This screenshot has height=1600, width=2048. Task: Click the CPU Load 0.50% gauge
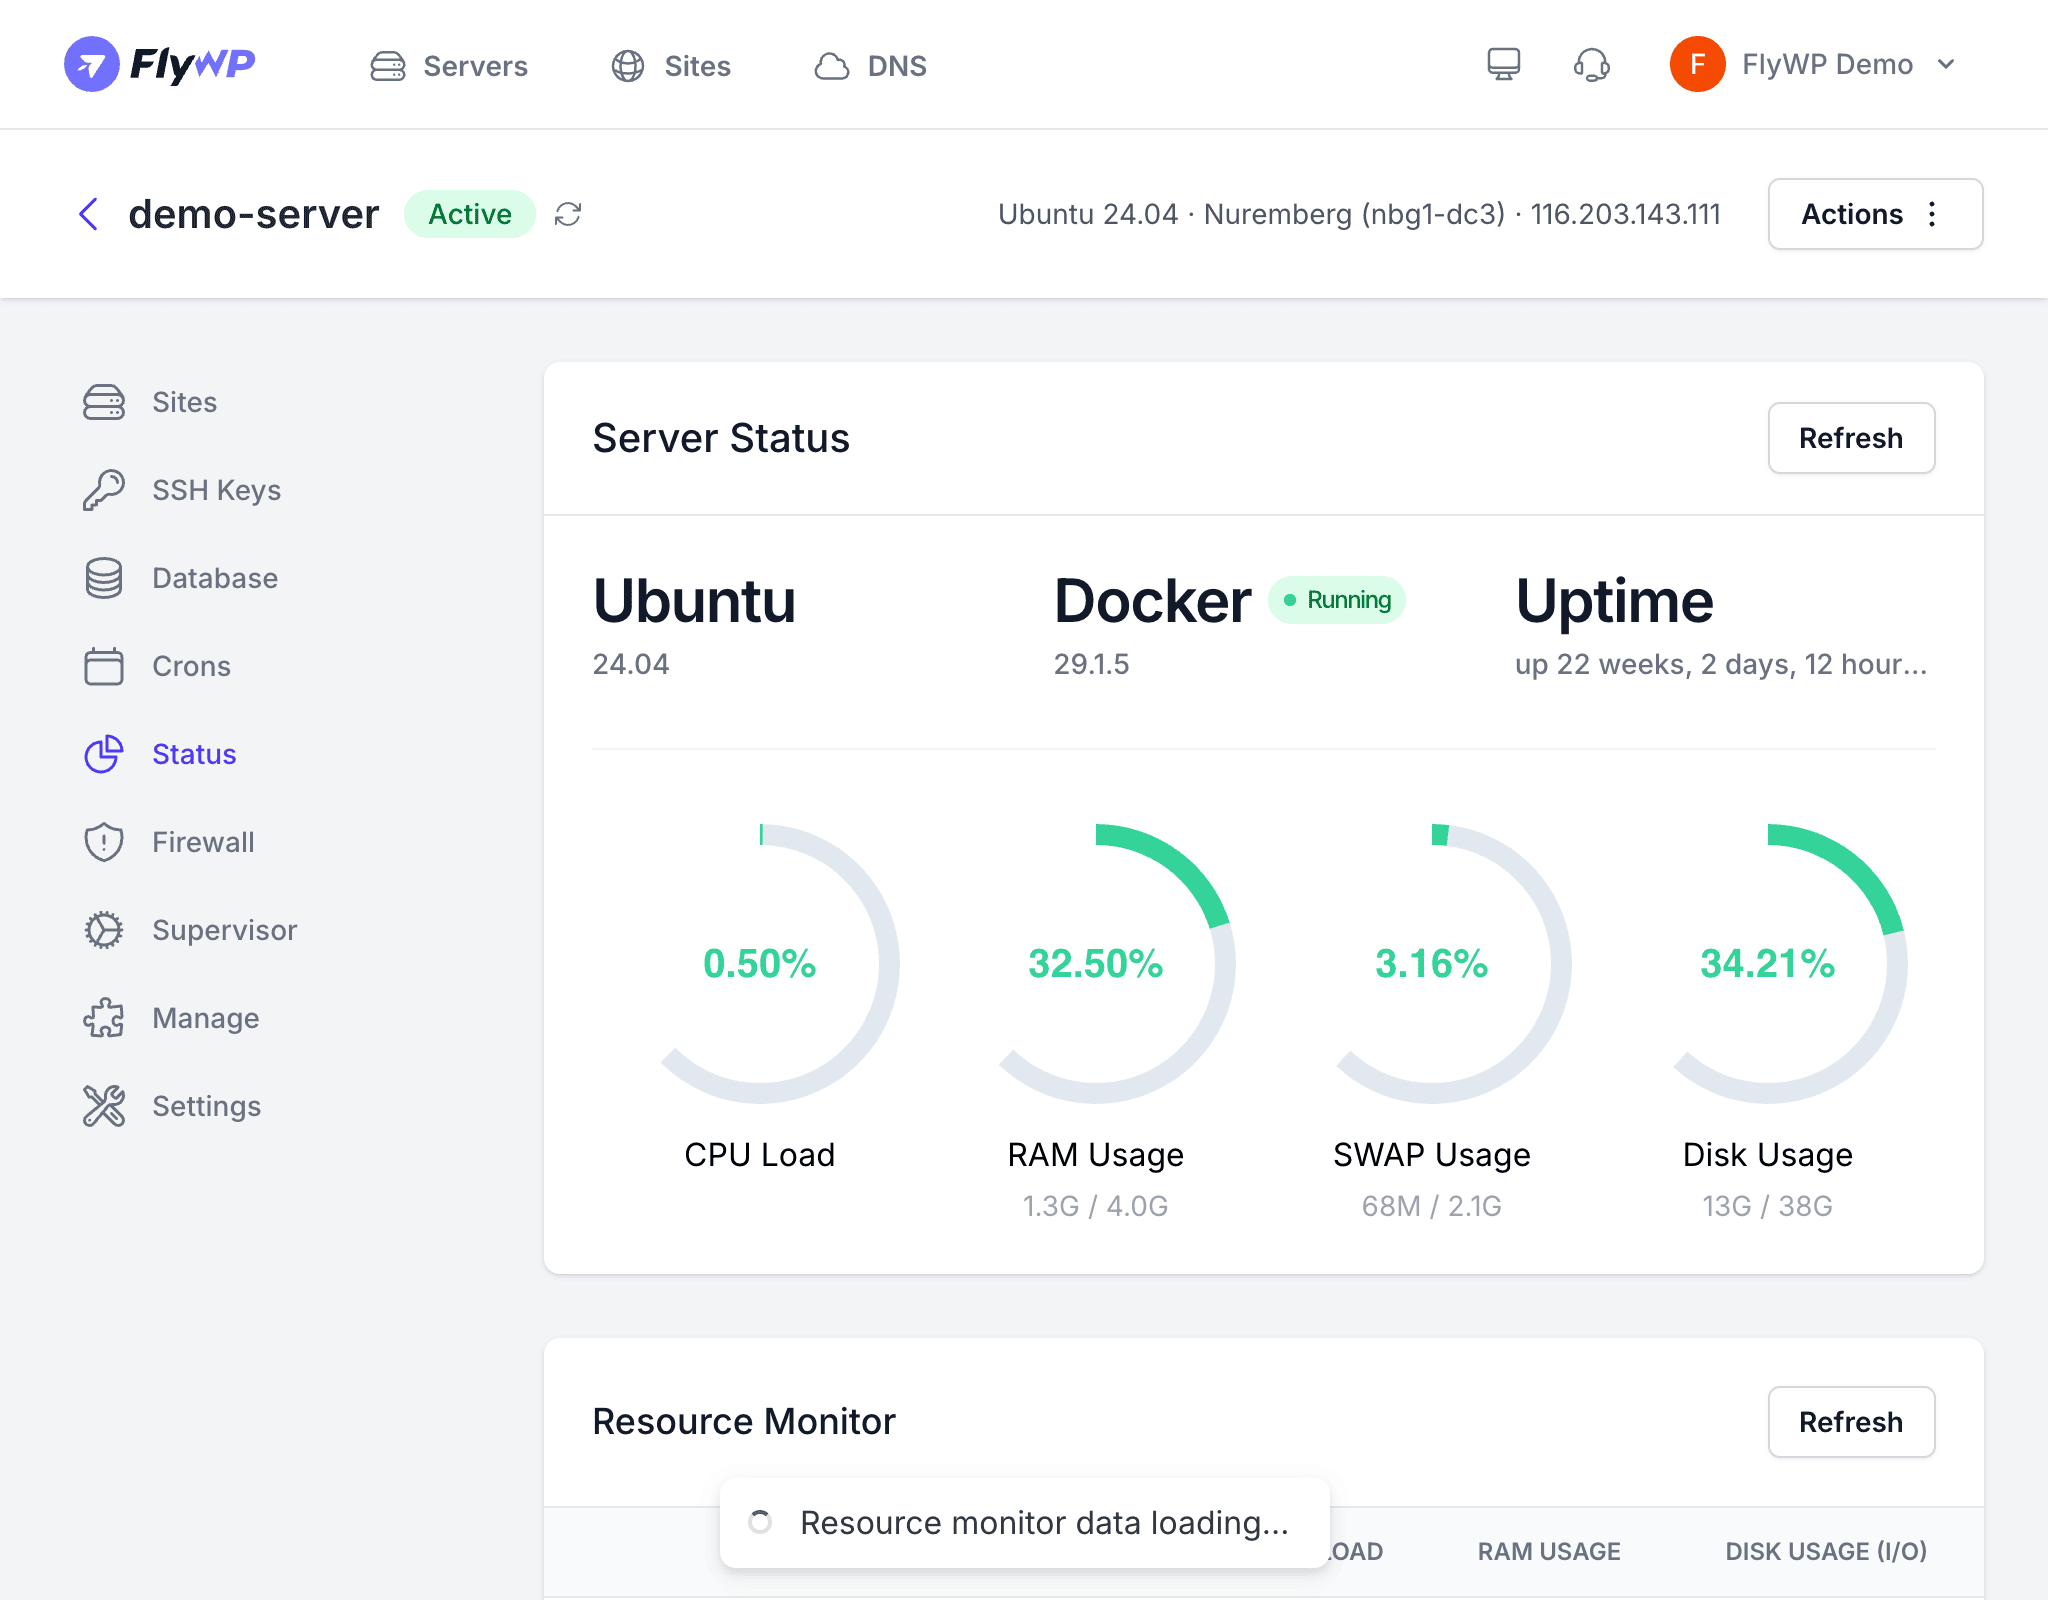click(x=760, y=964)
